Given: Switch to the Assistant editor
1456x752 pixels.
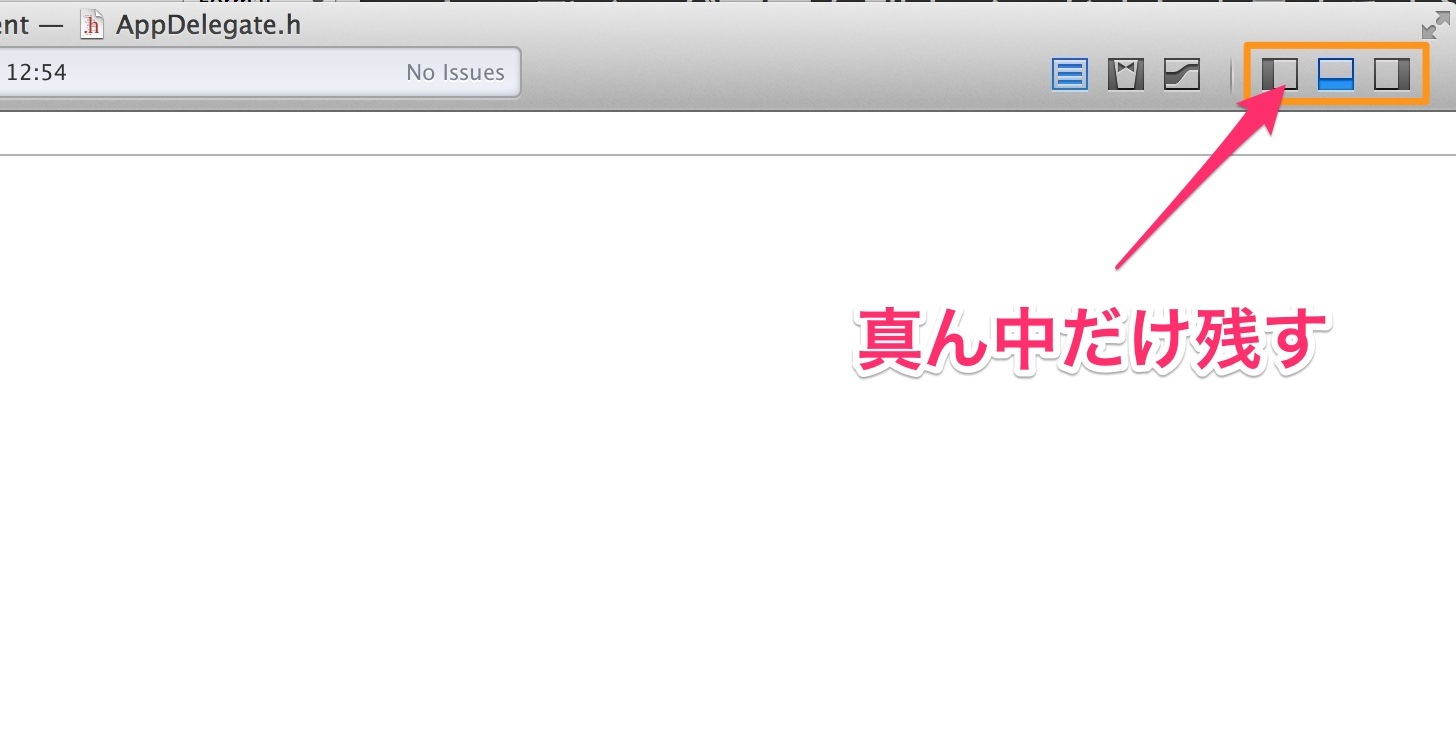Looking at the screenshot, I should point(1126,75).
